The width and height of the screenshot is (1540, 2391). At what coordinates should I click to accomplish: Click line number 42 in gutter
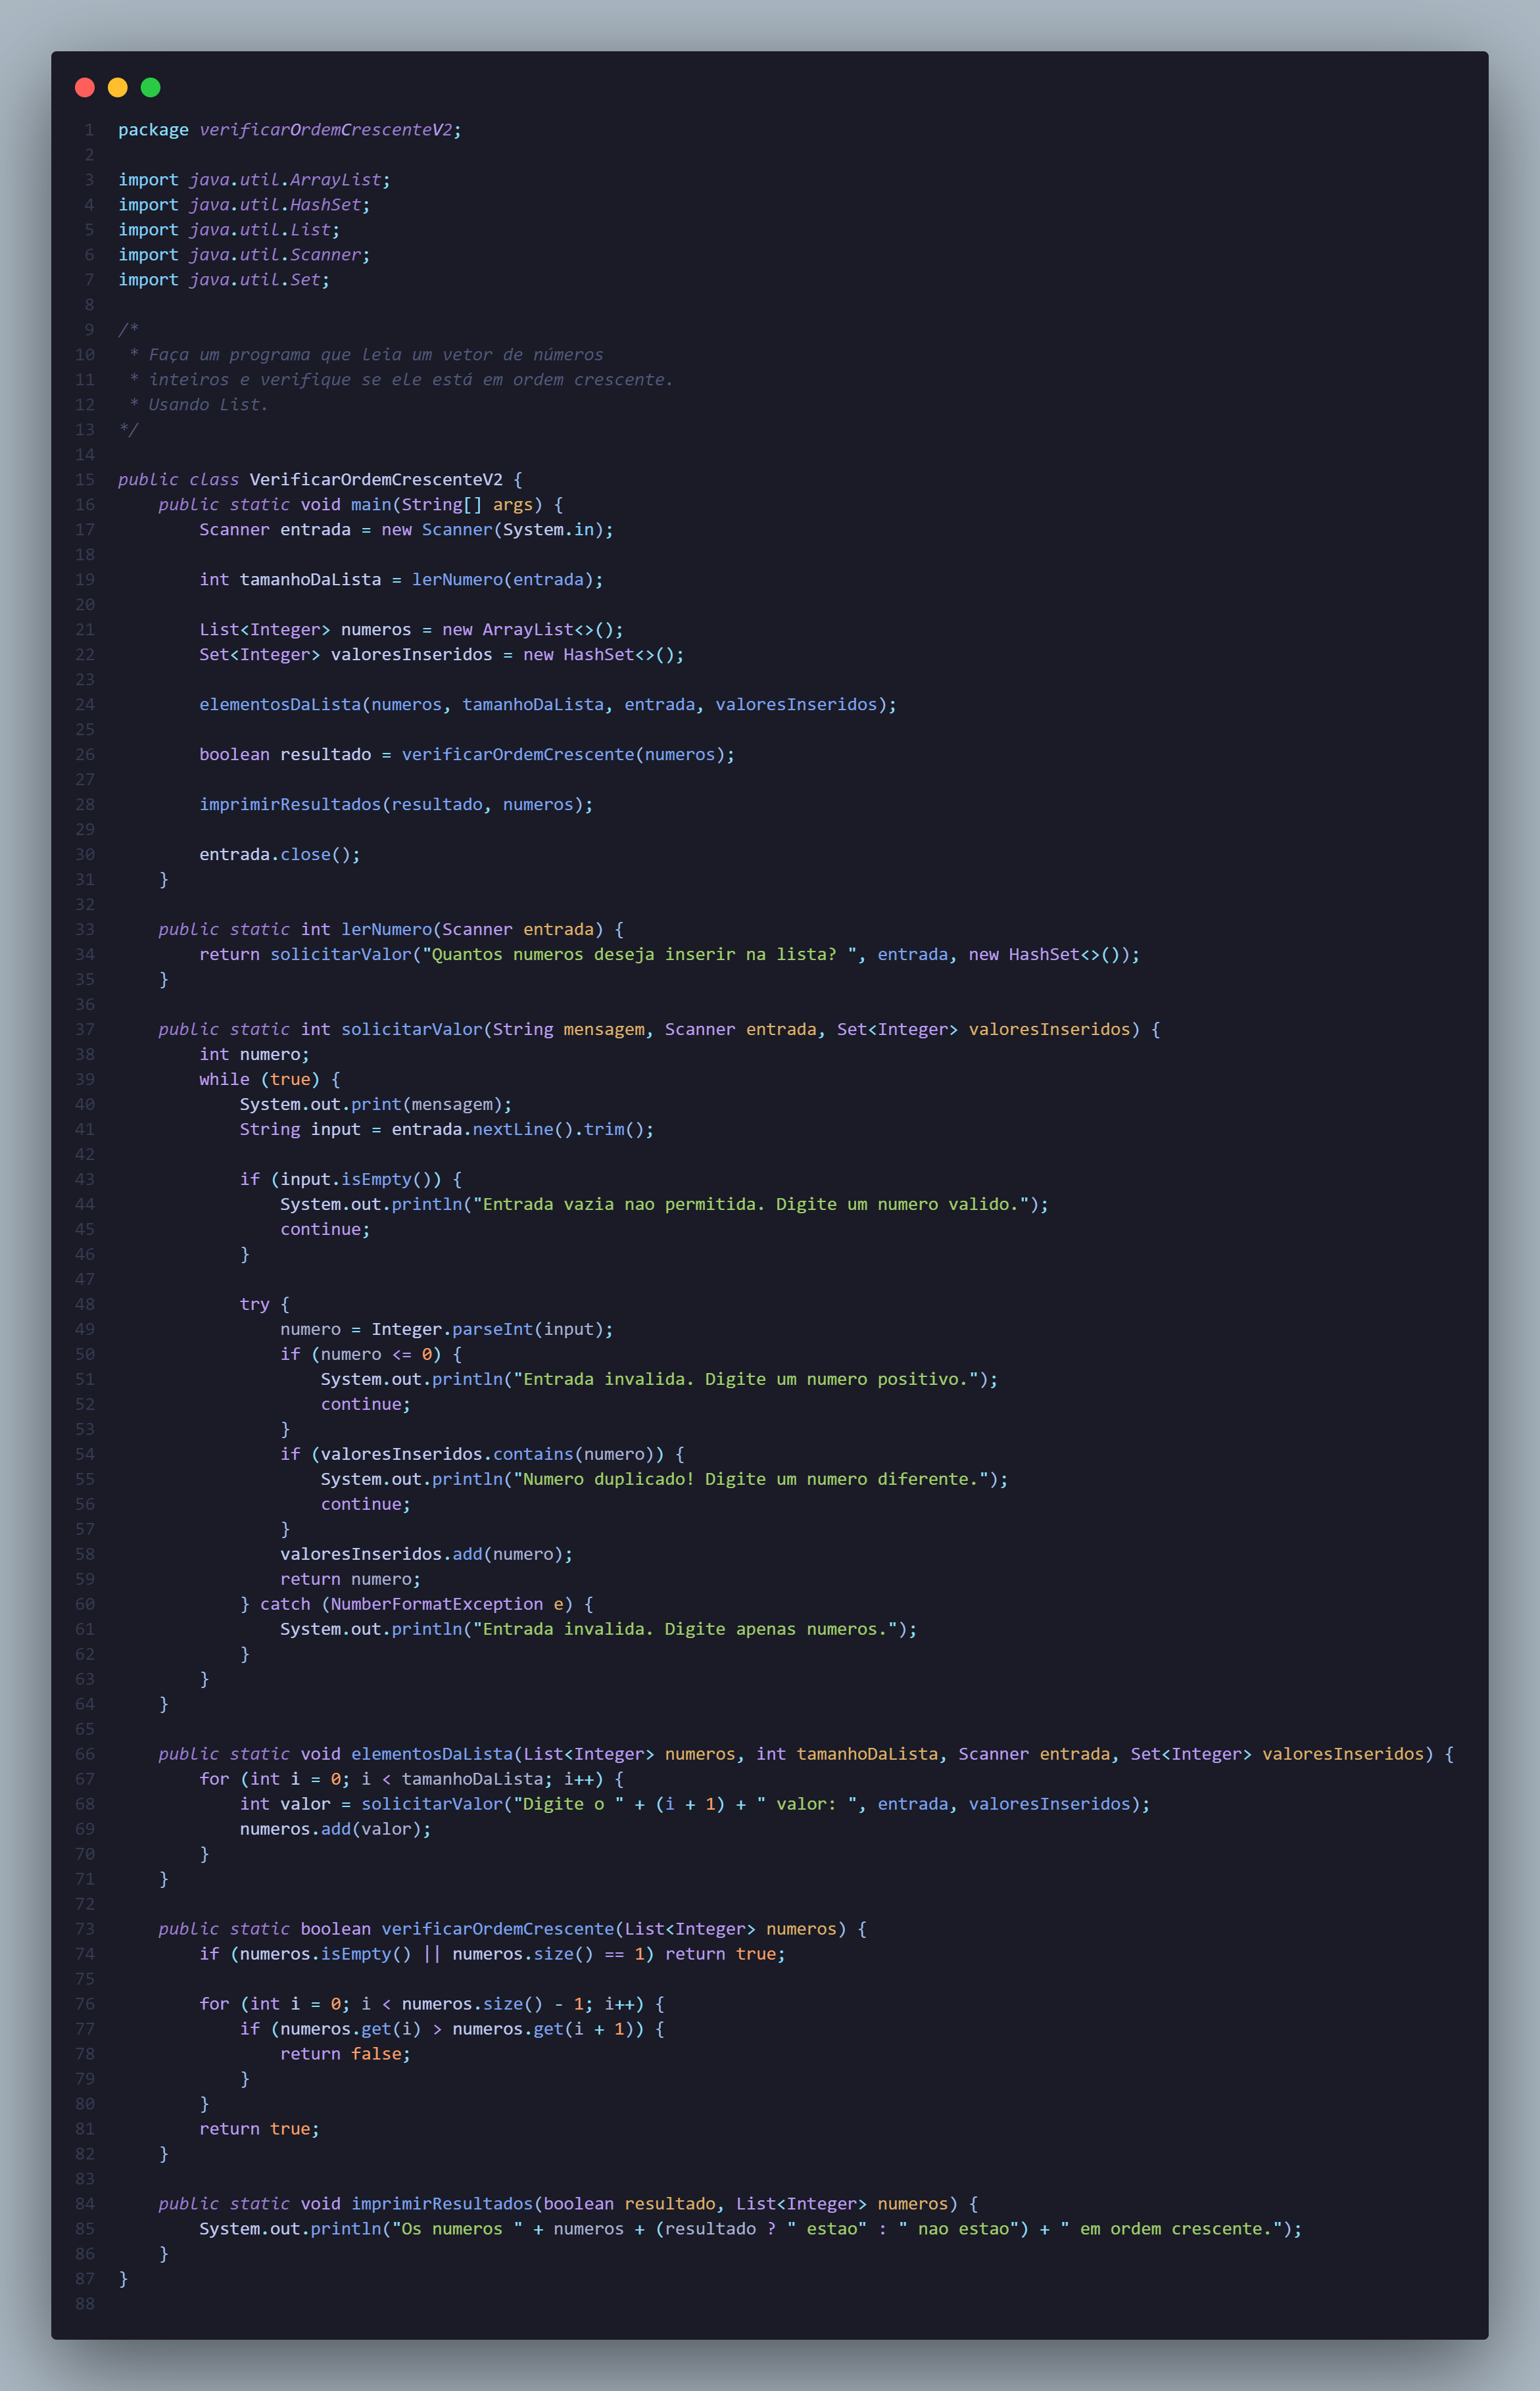85,1155
